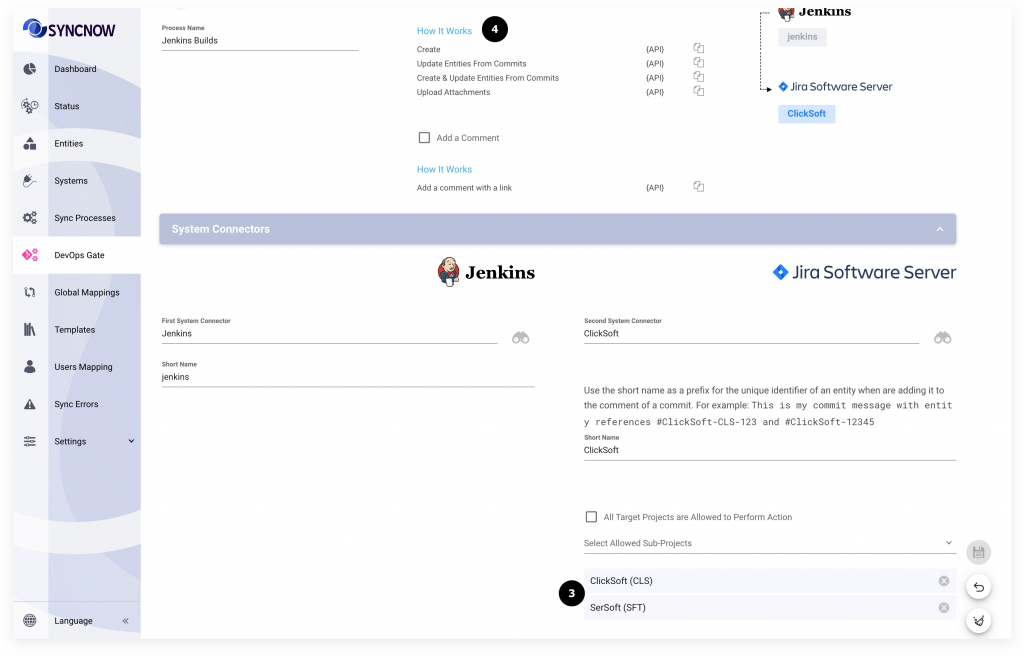
Task: Open Sync Errors menu item
Action: [x=76, y=404]
